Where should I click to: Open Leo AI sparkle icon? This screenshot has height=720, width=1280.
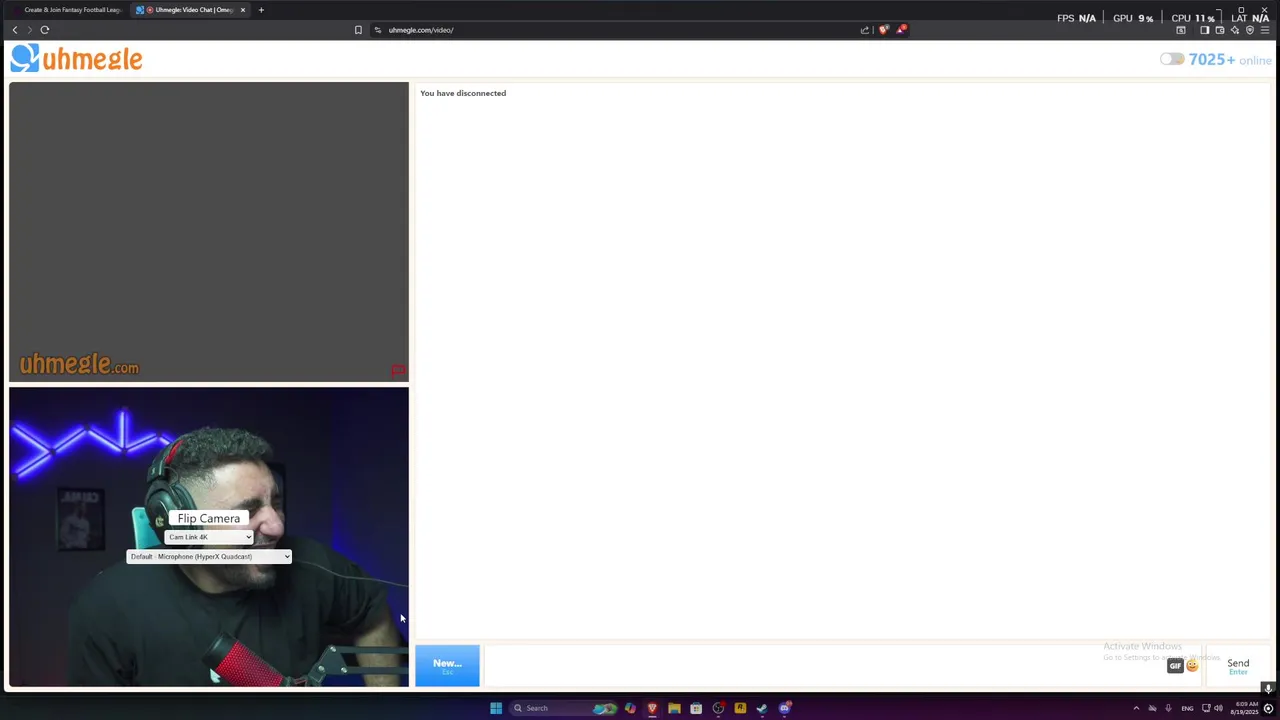coord(1234,30)
